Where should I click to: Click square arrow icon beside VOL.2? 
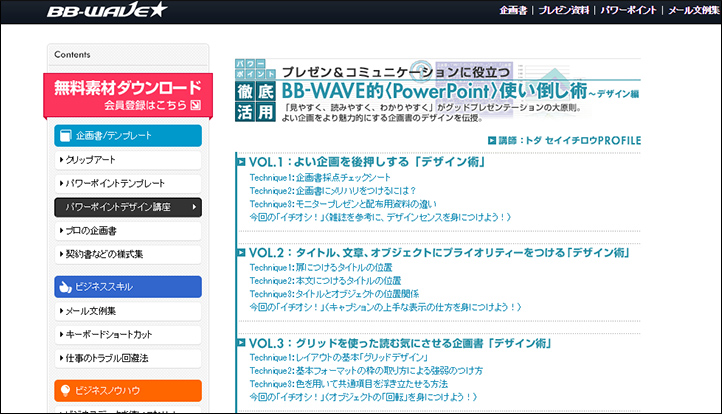coord(241,252)
